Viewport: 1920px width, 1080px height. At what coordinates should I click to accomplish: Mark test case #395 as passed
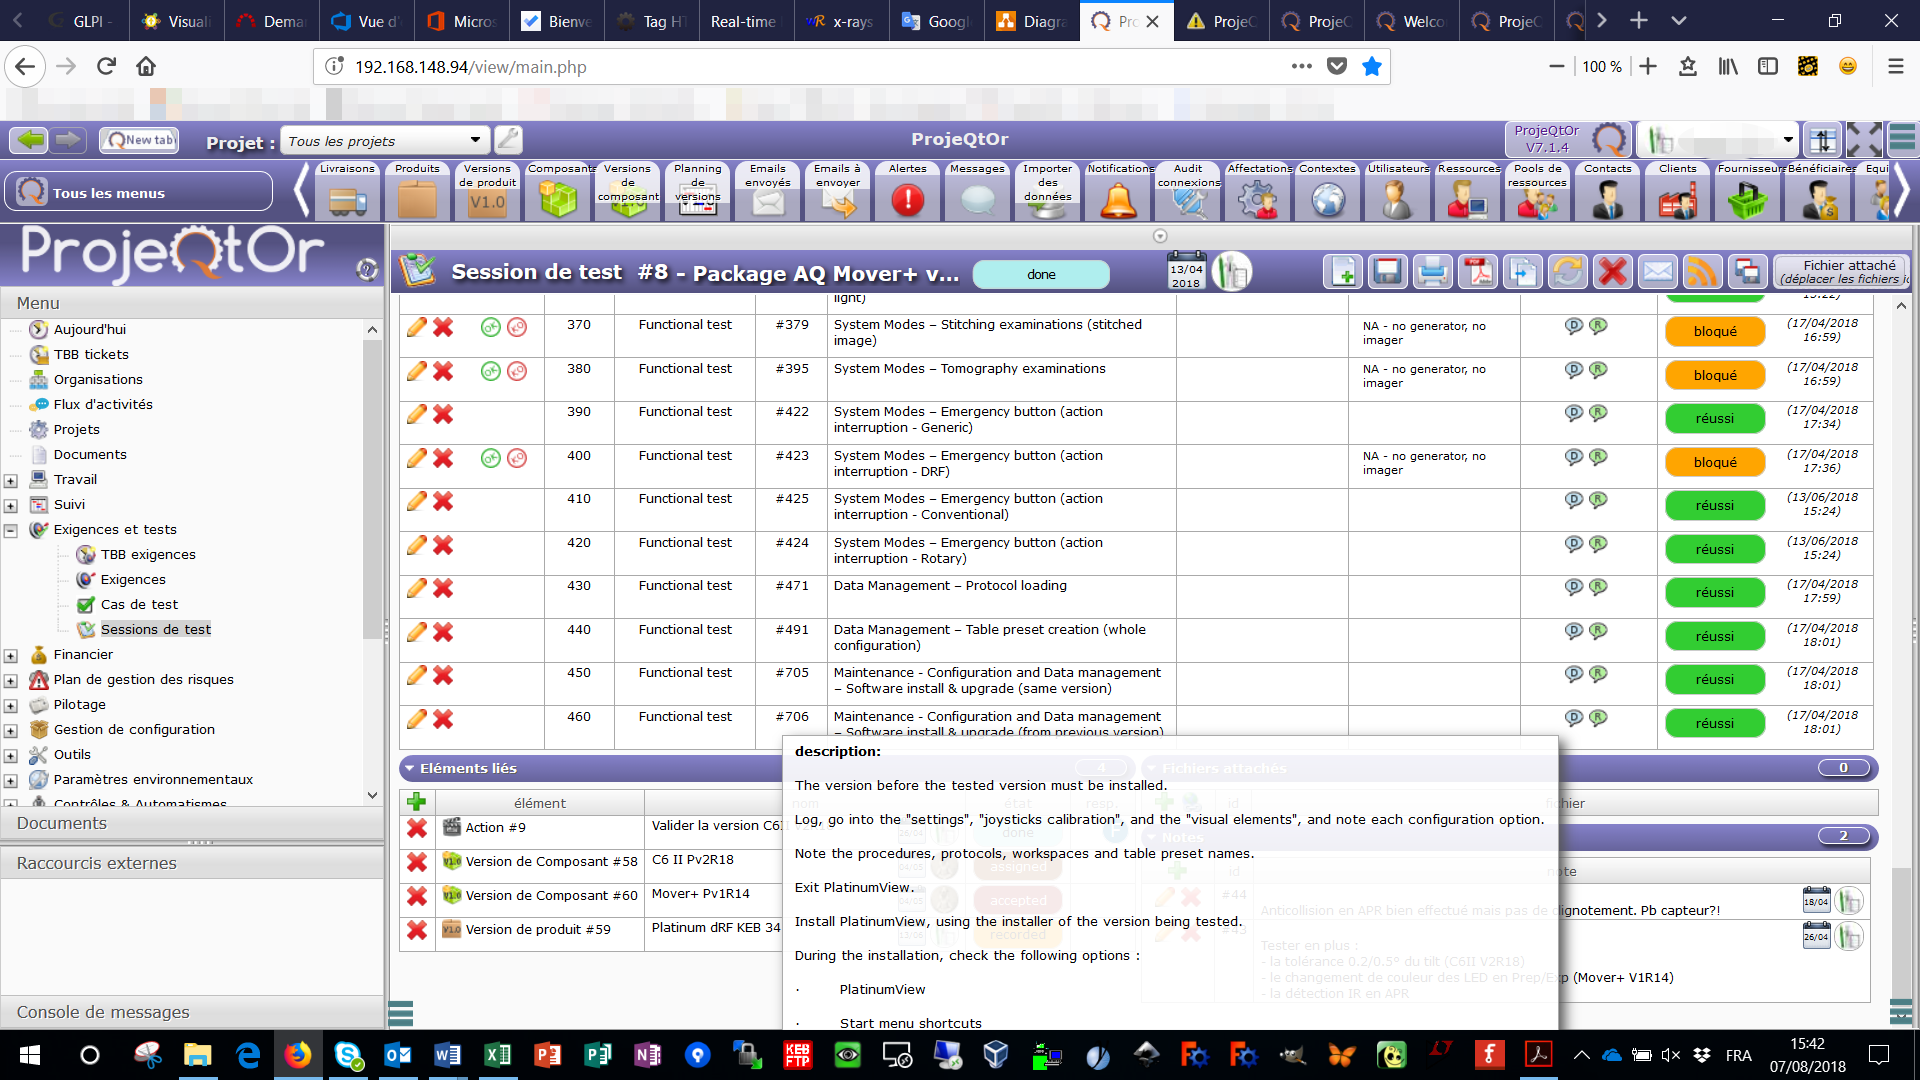(490, 371)
